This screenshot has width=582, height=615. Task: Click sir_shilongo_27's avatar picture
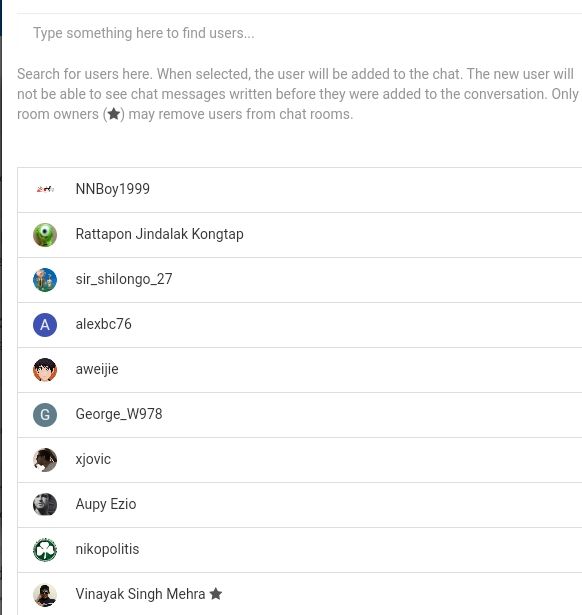45,280
